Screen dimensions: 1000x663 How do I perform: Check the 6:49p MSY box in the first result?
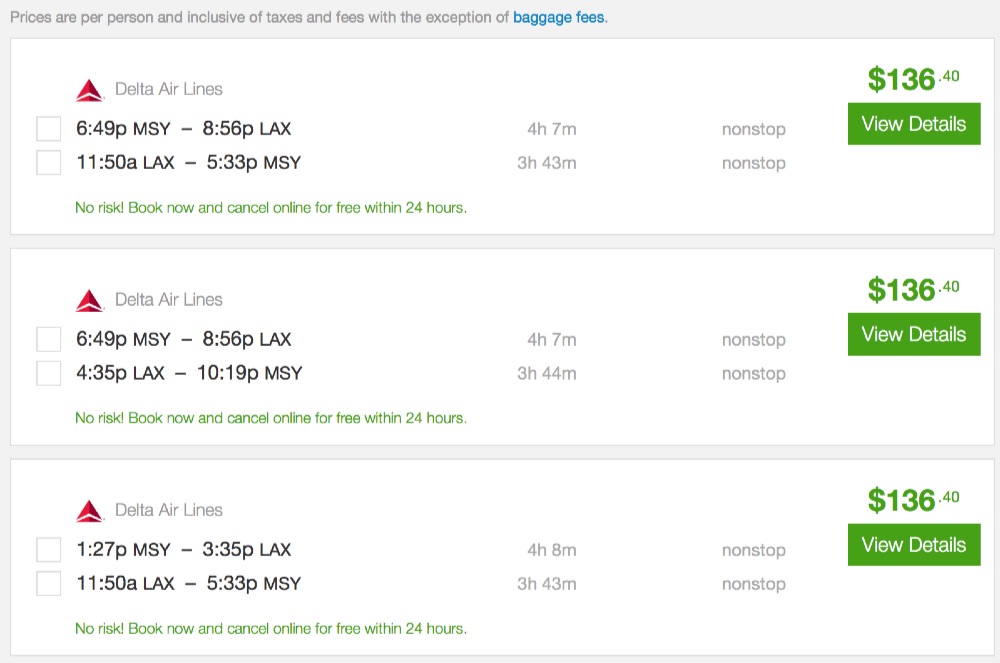49,129
